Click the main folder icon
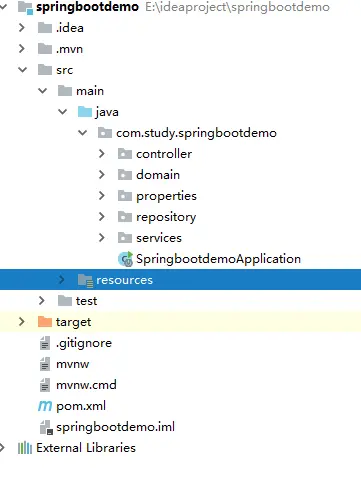 click(x=65, y=91)
